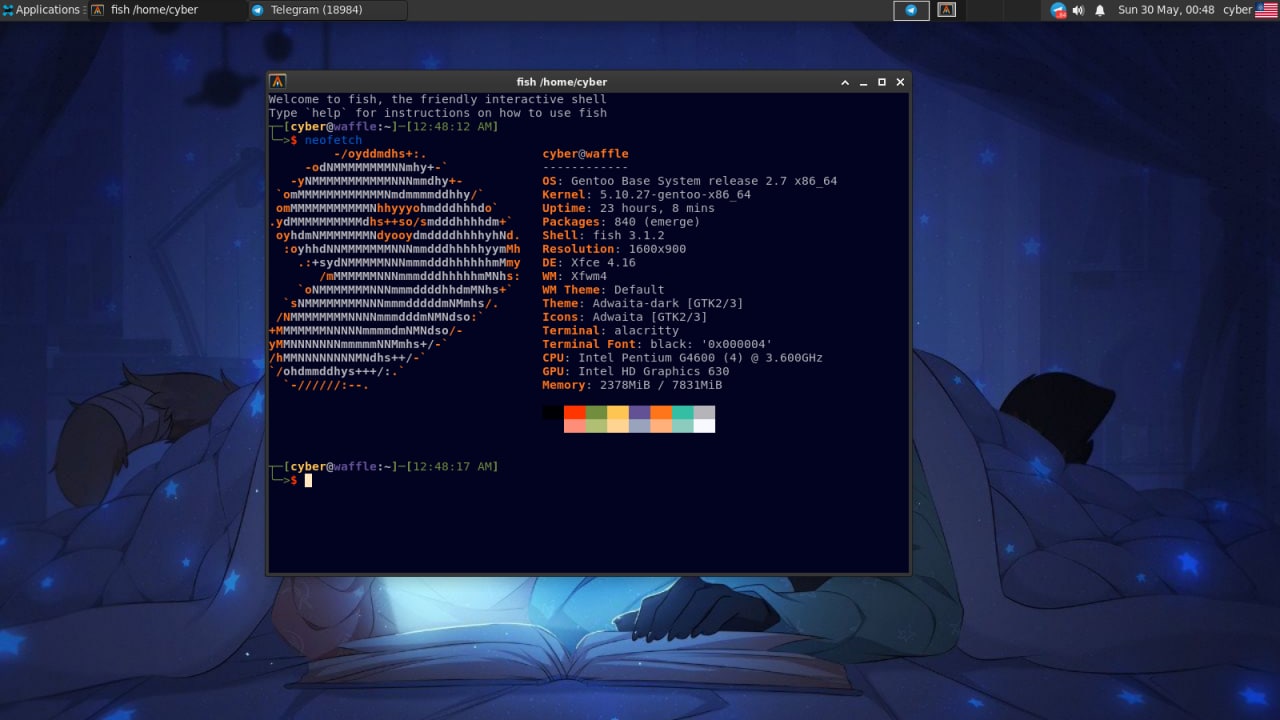The height and width of the screenshot is (720, 1280).
Task: Switch to the fish /home/cyber taskbar button
Action: pos(167,10)
